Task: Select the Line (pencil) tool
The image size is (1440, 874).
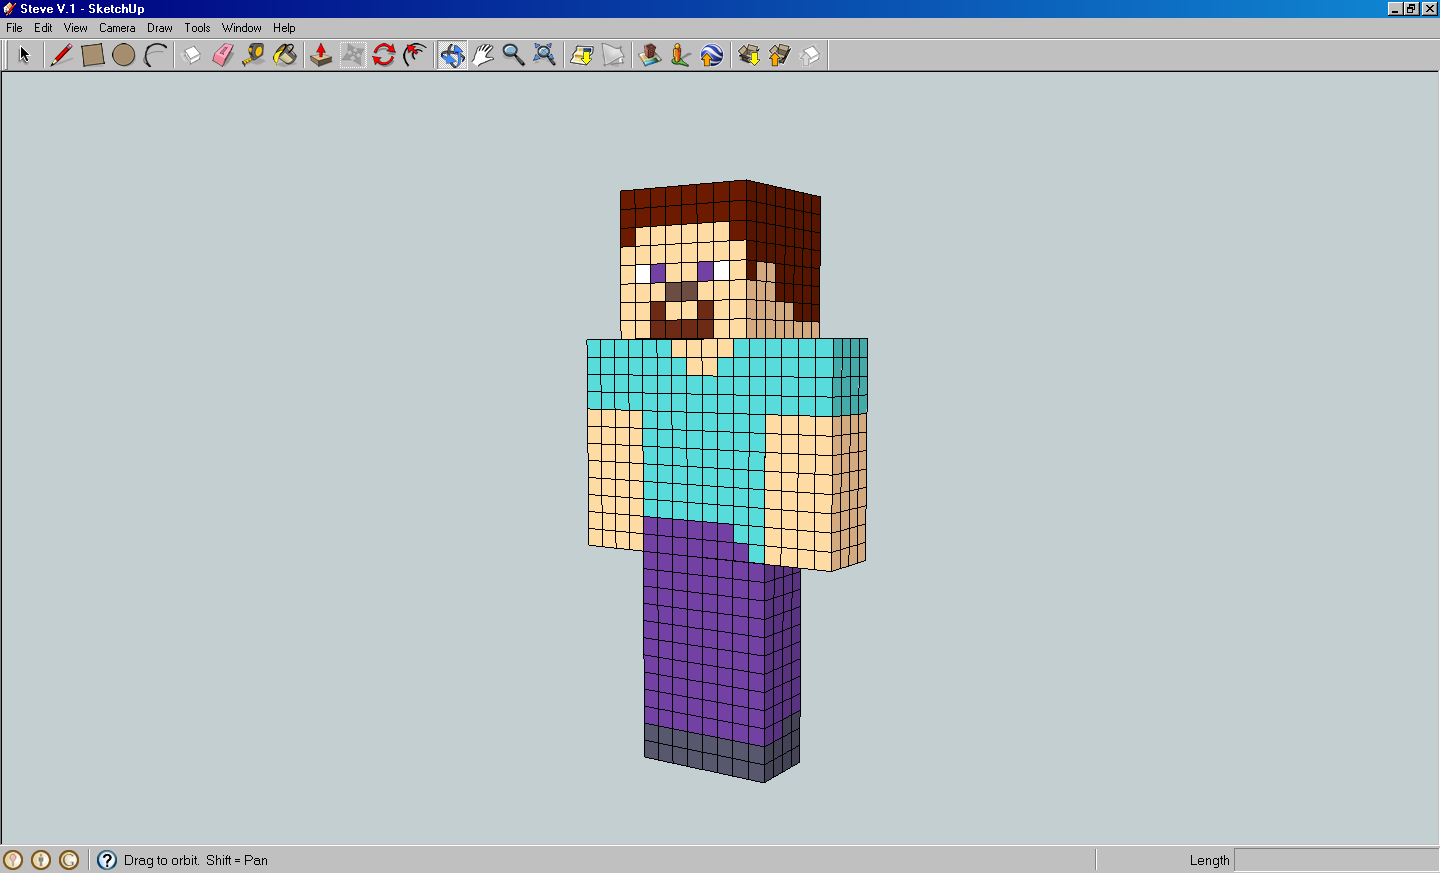Action: click(61, 55)
